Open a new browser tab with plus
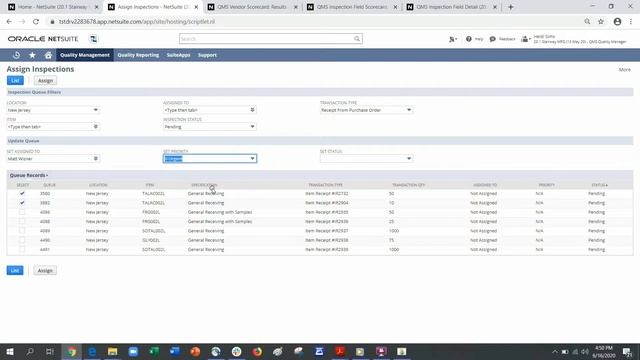This screenshot has width=640, height=360. click(511, 7)
